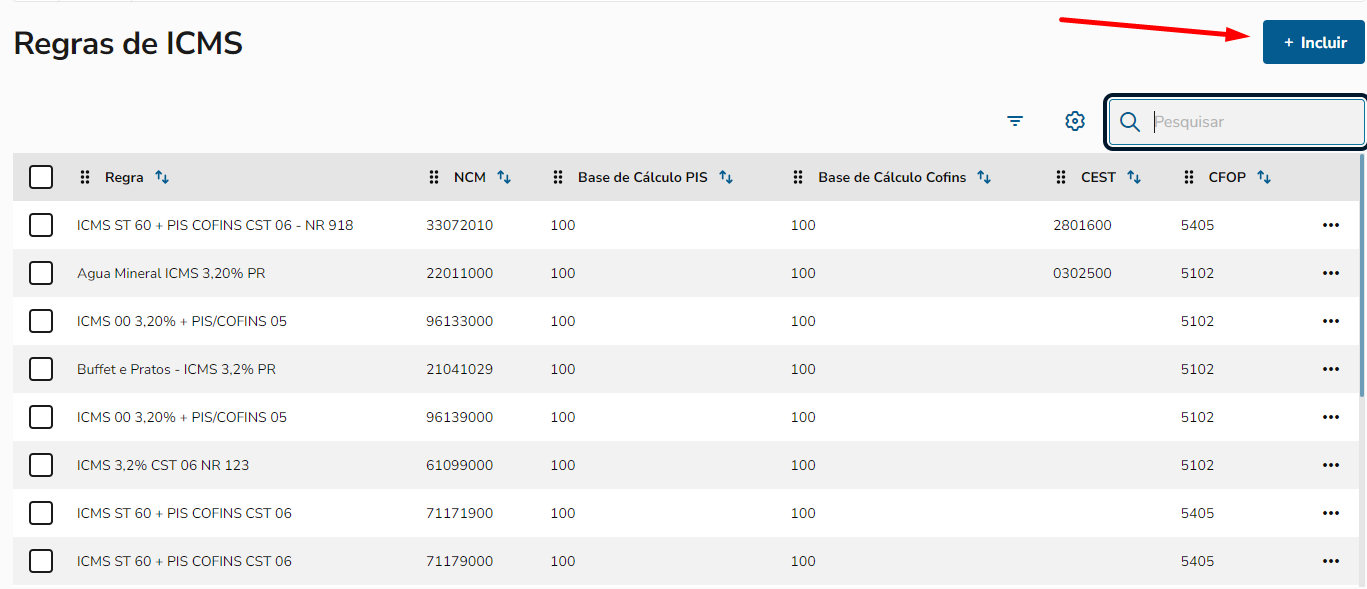Click the CFOP column header label
Image resolution: width=1367 pixels, height=589 pixels.
[1227, 177]
